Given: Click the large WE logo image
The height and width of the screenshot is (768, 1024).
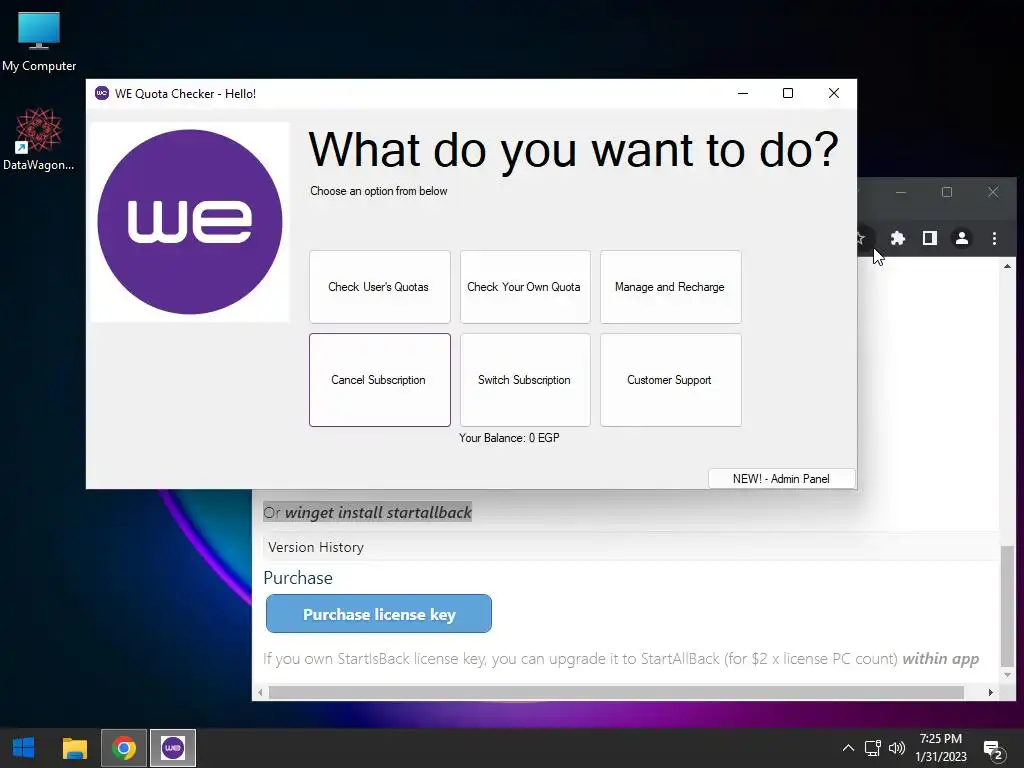Looking at the screenshot, I should (x=190, y=222).
